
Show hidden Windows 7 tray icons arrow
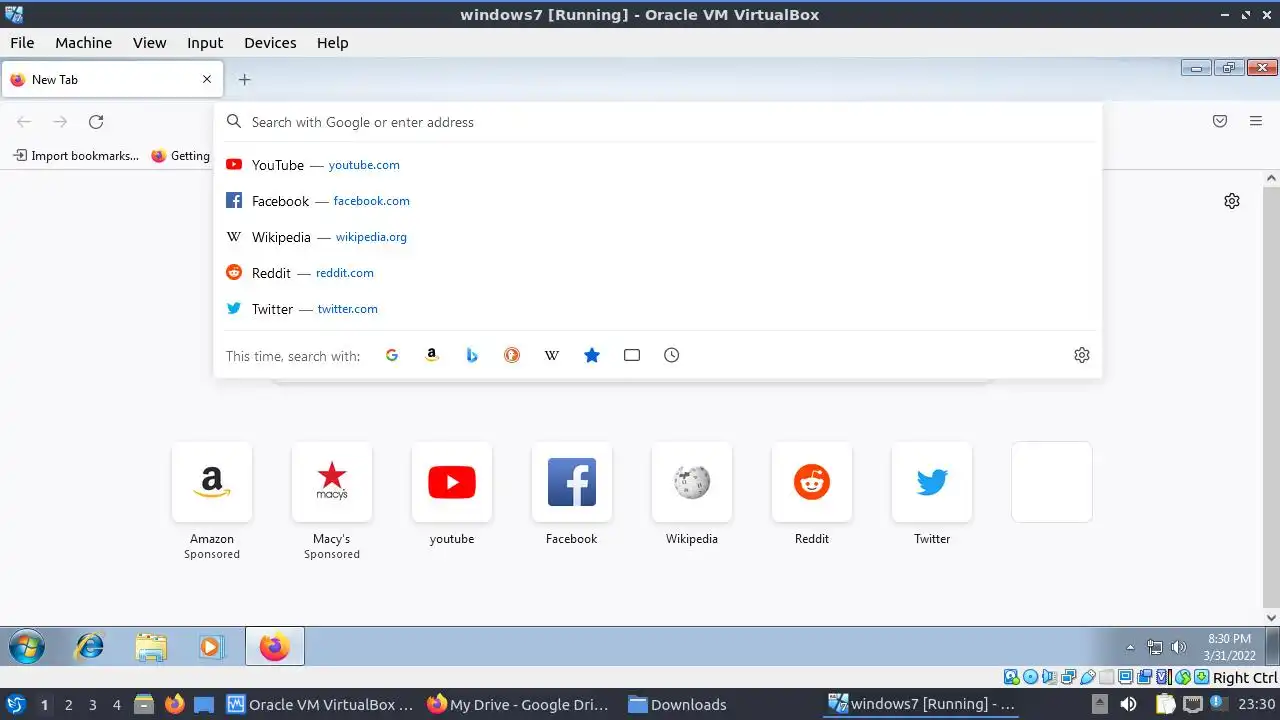pos(1130,647)
